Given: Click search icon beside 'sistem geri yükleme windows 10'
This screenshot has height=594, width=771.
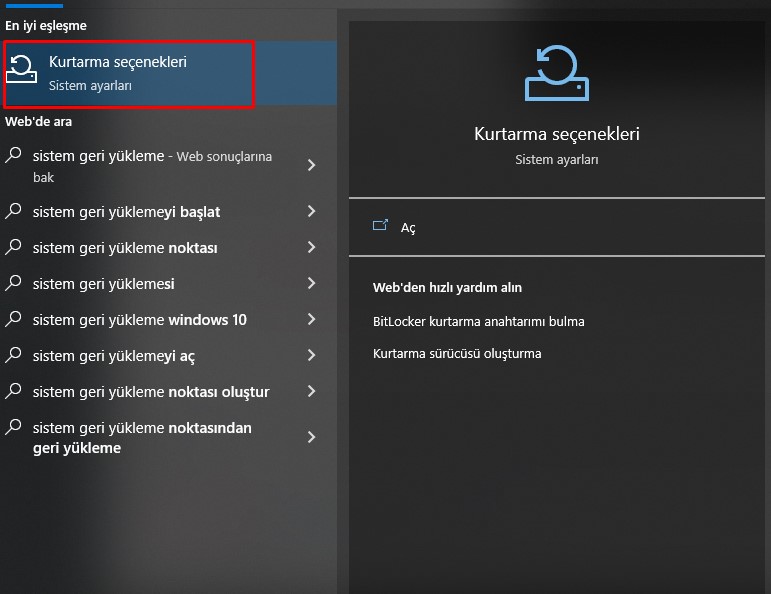Looking at the screenshot, I should [x=13, y=319].
